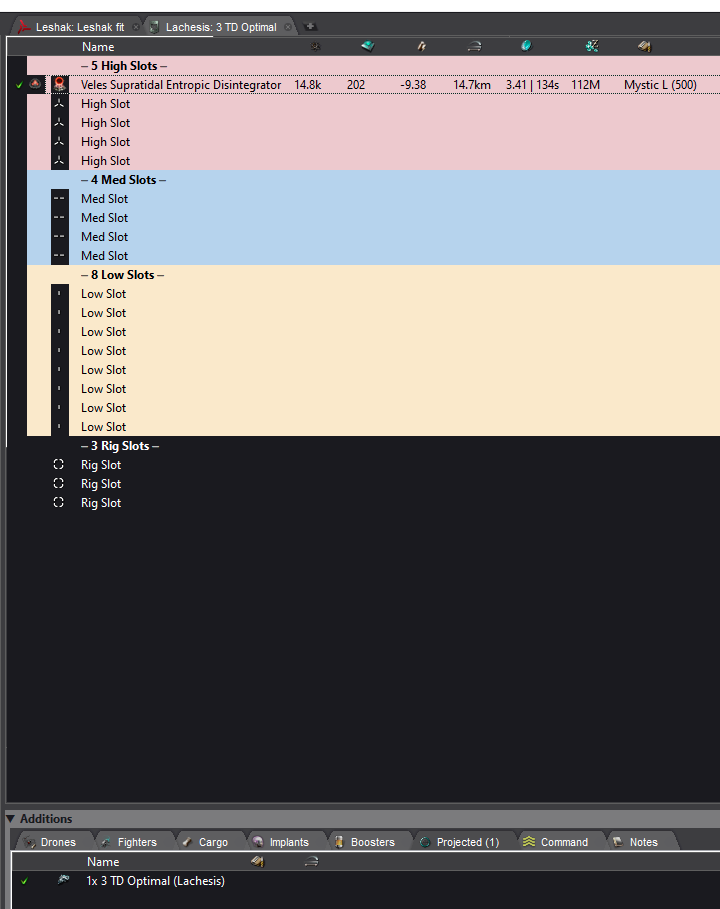Sort by CPU usage column icon in header
This screenshot has height=909, width=720.
[x=368, y=46]
